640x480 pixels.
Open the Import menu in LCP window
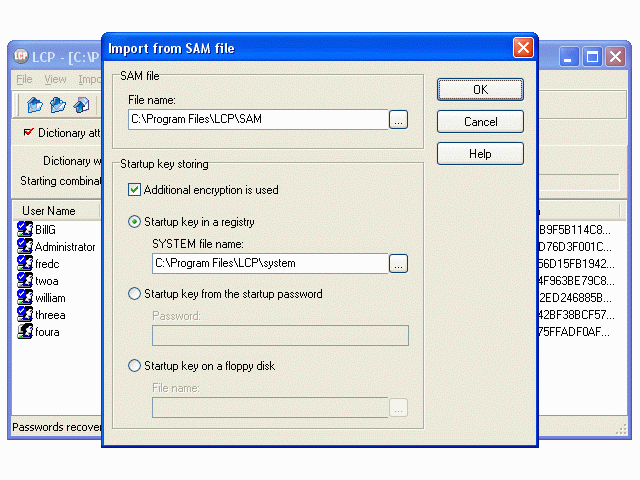click(89, 79)
